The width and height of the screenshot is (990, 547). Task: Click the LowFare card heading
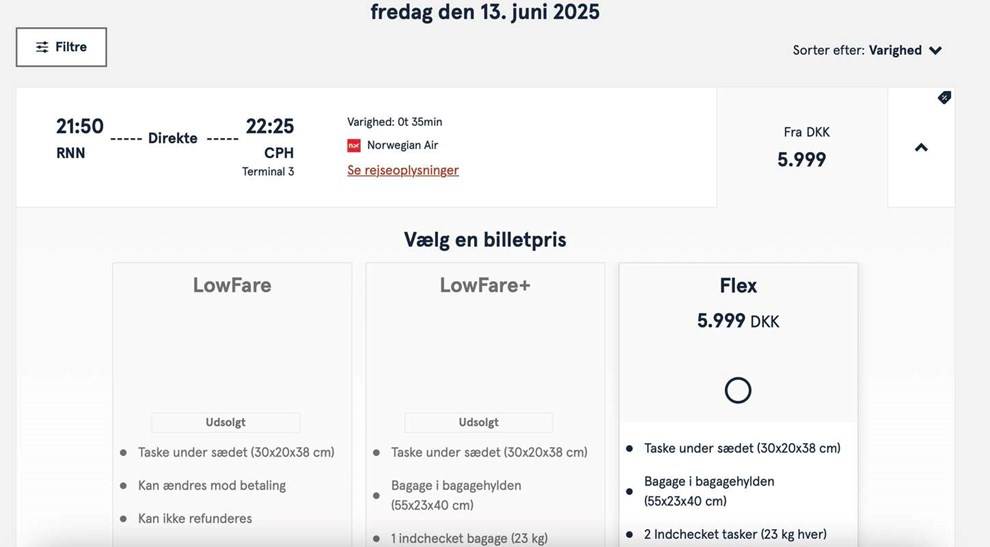232,285
